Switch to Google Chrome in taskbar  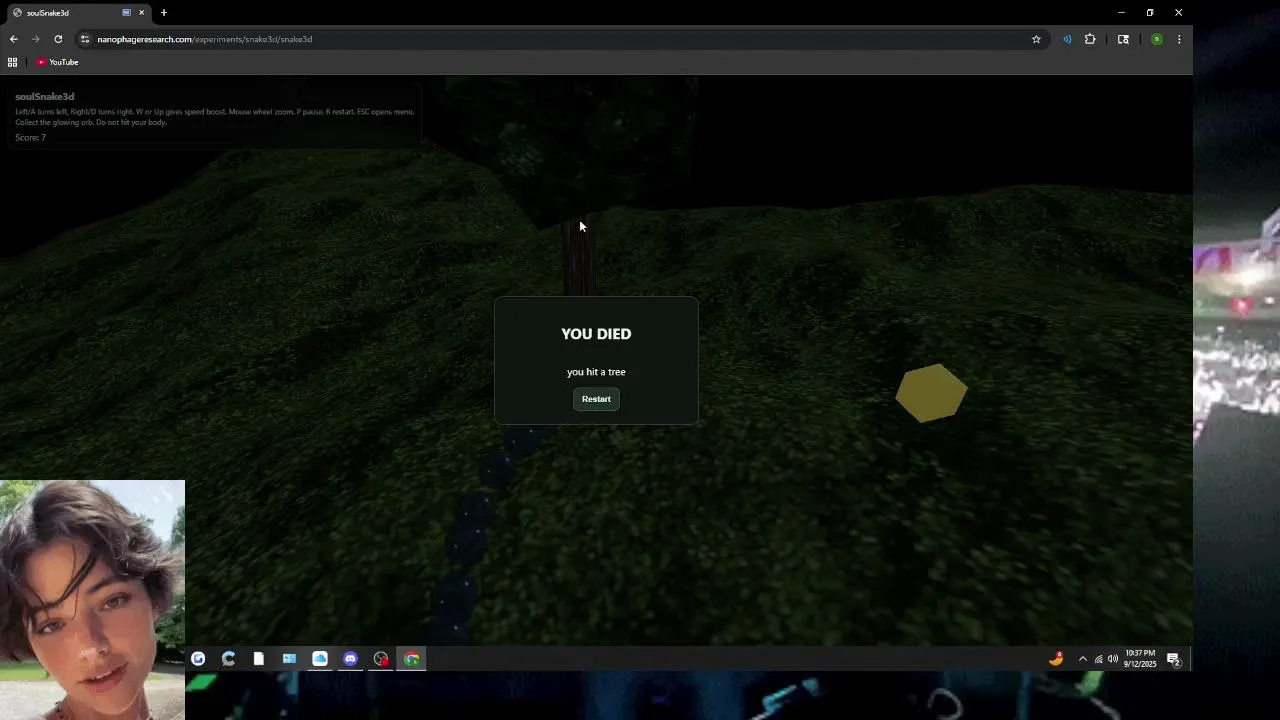click(411, 658)
